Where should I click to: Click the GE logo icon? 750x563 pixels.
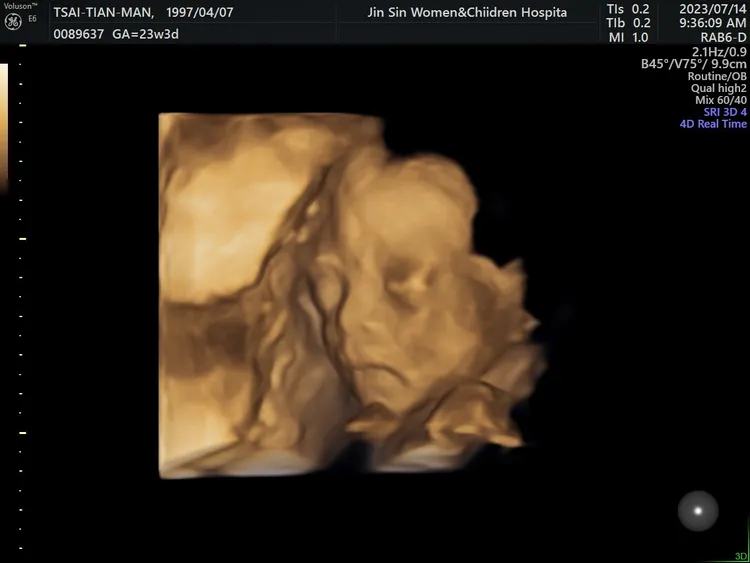pyautogui.click(x=14, y=21)
